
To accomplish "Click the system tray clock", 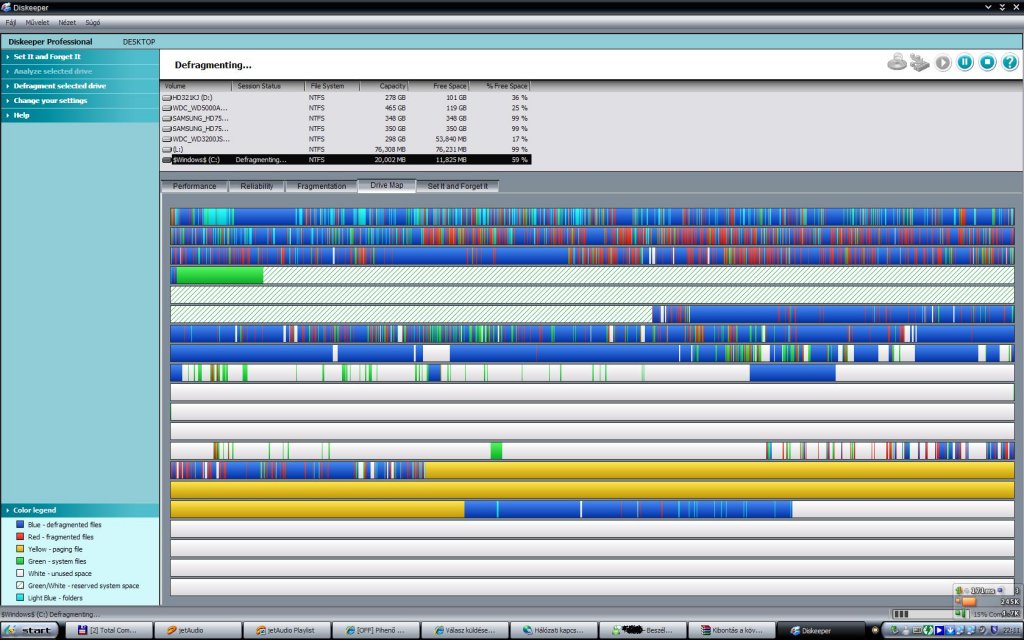I will coord(1014,630).
